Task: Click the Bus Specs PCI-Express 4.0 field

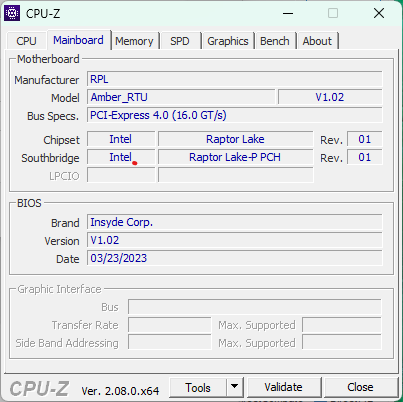Action: point(235,115)
